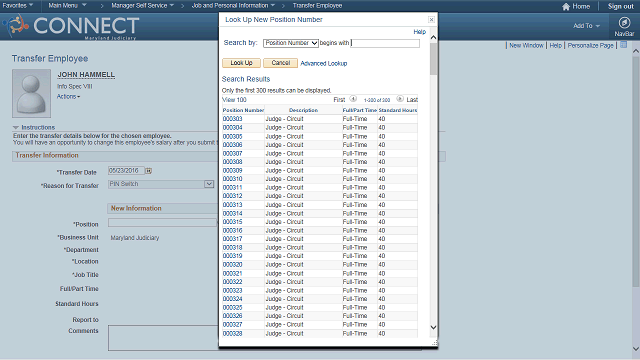Click the Help link in page header
This screenshot has height=360, width=640.
pos(556,45)
